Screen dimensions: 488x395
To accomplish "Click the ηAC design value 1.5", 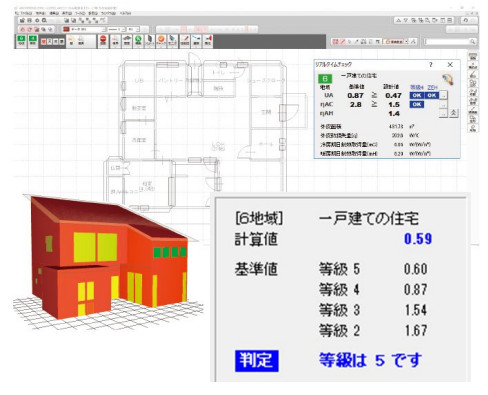I will (394, 105).
